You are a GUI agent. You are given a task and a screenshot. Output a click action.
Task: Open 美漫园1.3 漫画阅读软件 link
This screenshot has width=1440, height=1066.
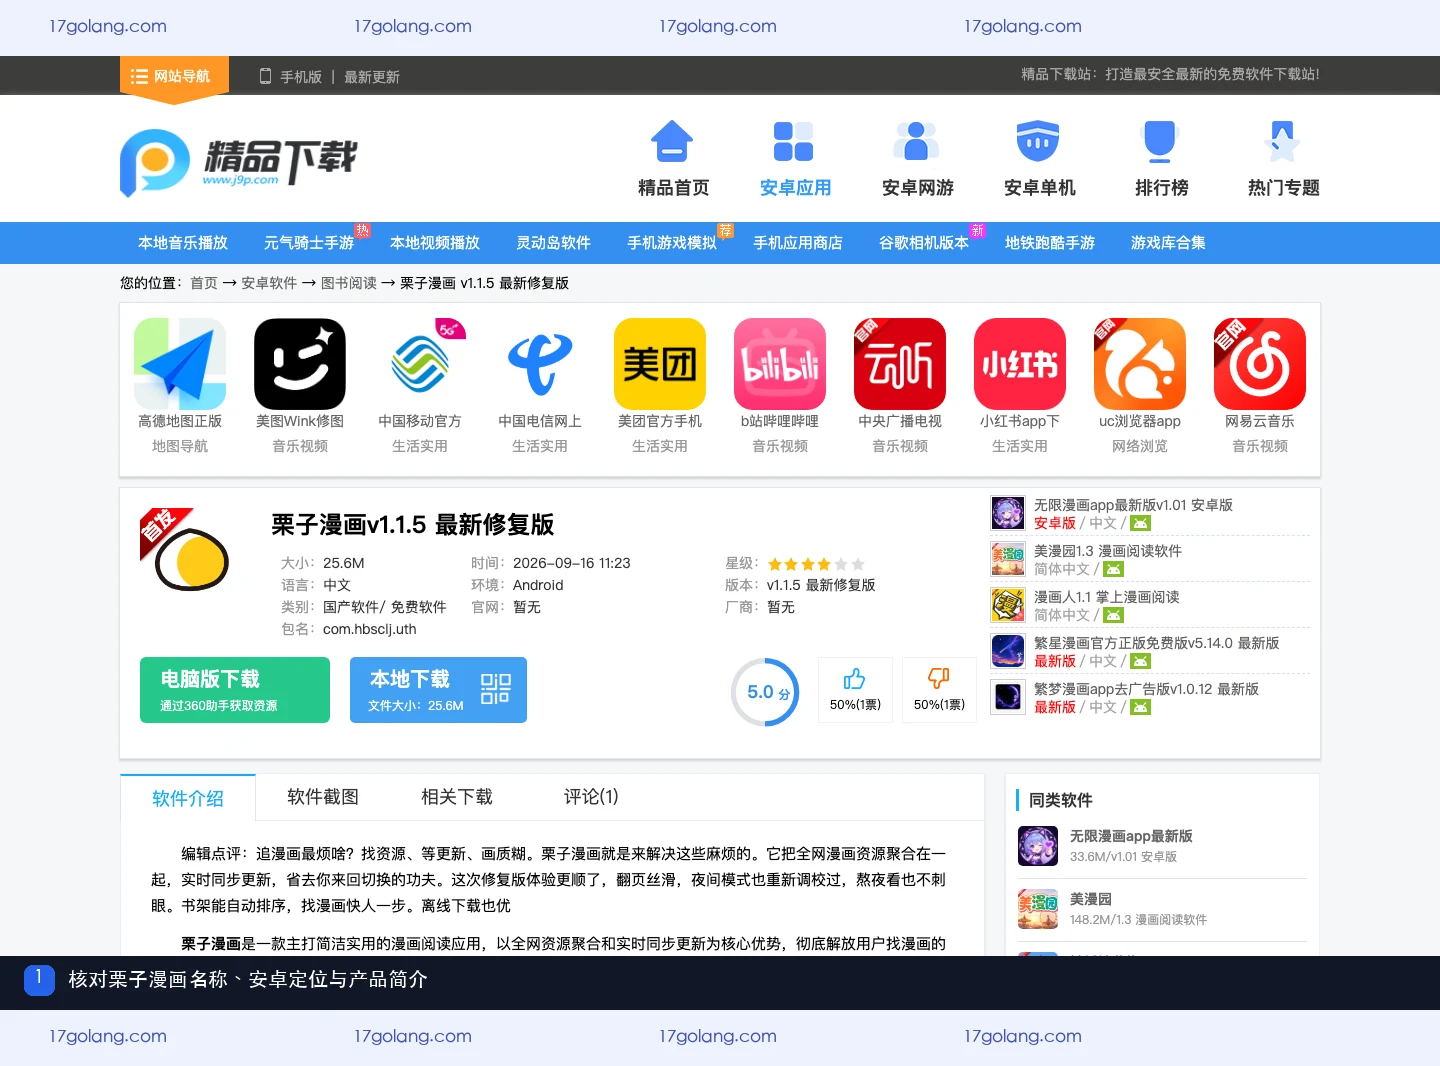pyautogui.click(x=1108, y=551)
